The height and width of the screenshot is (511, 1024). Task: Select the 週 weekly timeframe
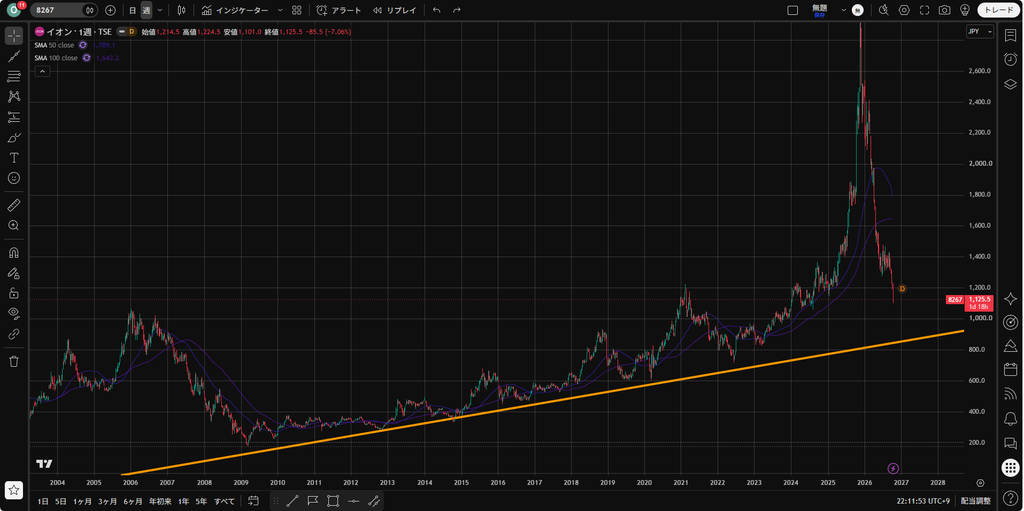[x=146, y=10]
